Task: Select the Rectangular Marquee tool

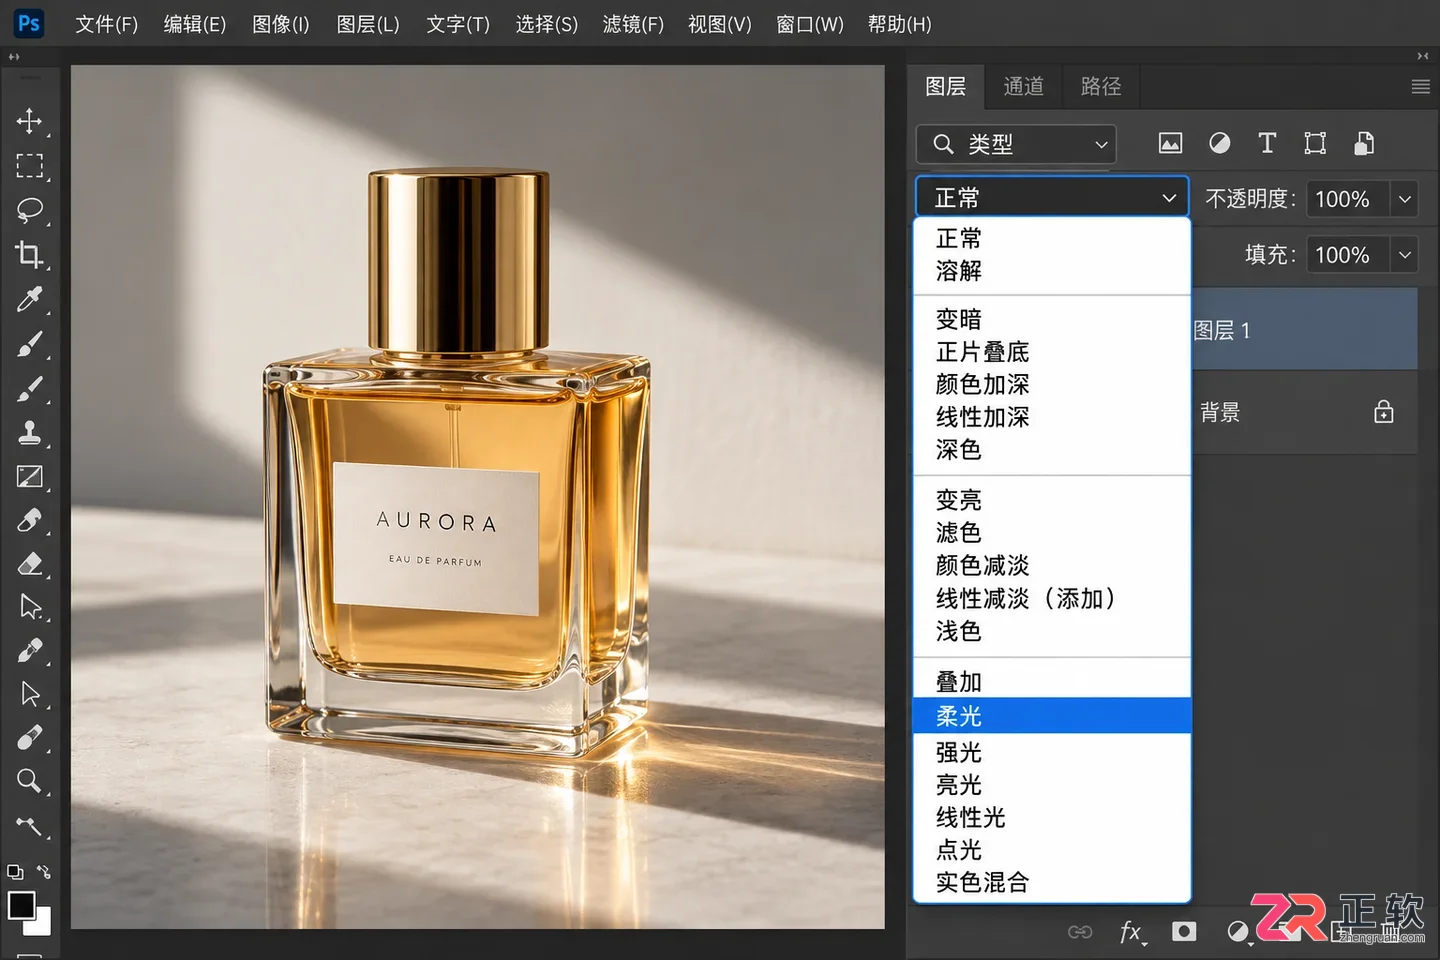Action: tap(29, 166)
